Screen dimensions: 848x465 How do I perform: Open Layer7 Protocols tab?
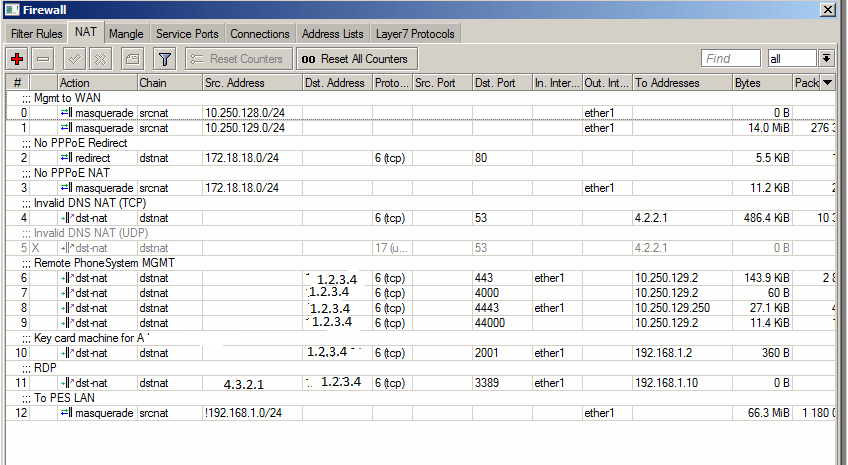click(415, 34)
